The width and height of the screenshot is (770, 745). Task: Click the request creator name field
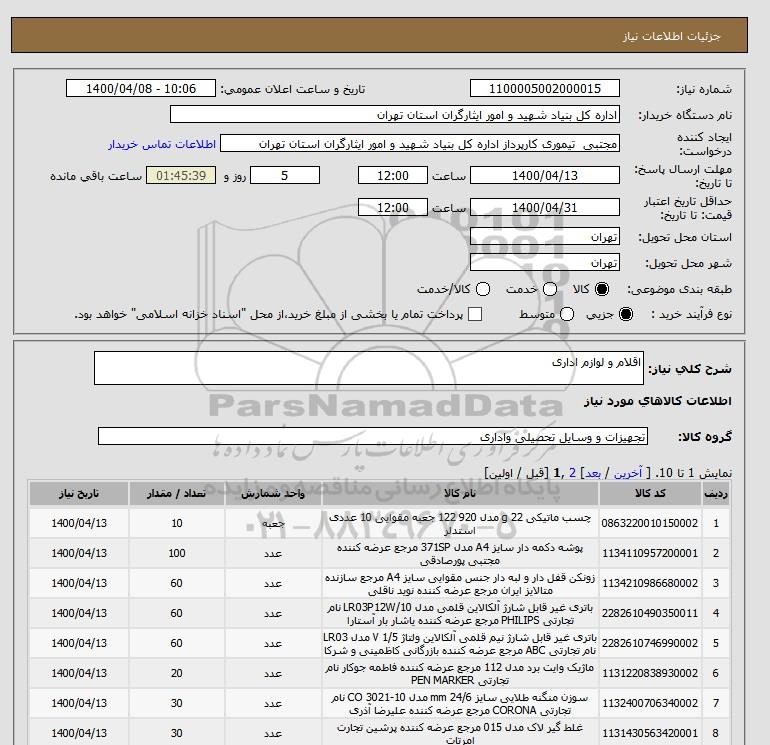420,144
